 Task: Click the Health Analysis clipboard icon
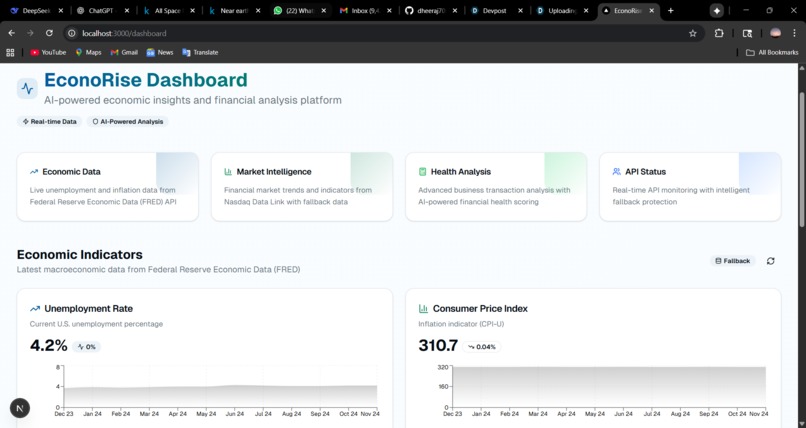tap(423, 172)
